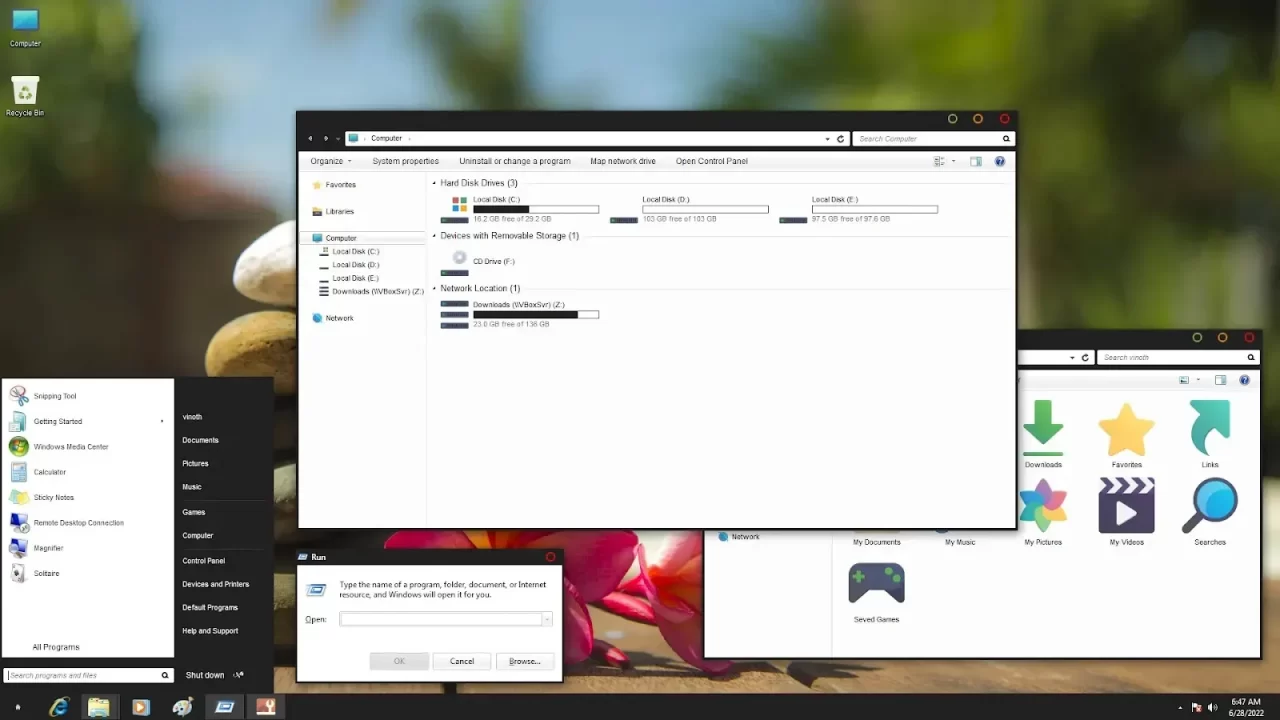This screenshot has width=1280, height=720.
Task: Launch Internet Explorer from the taskbar
Action: click(59, 707)
